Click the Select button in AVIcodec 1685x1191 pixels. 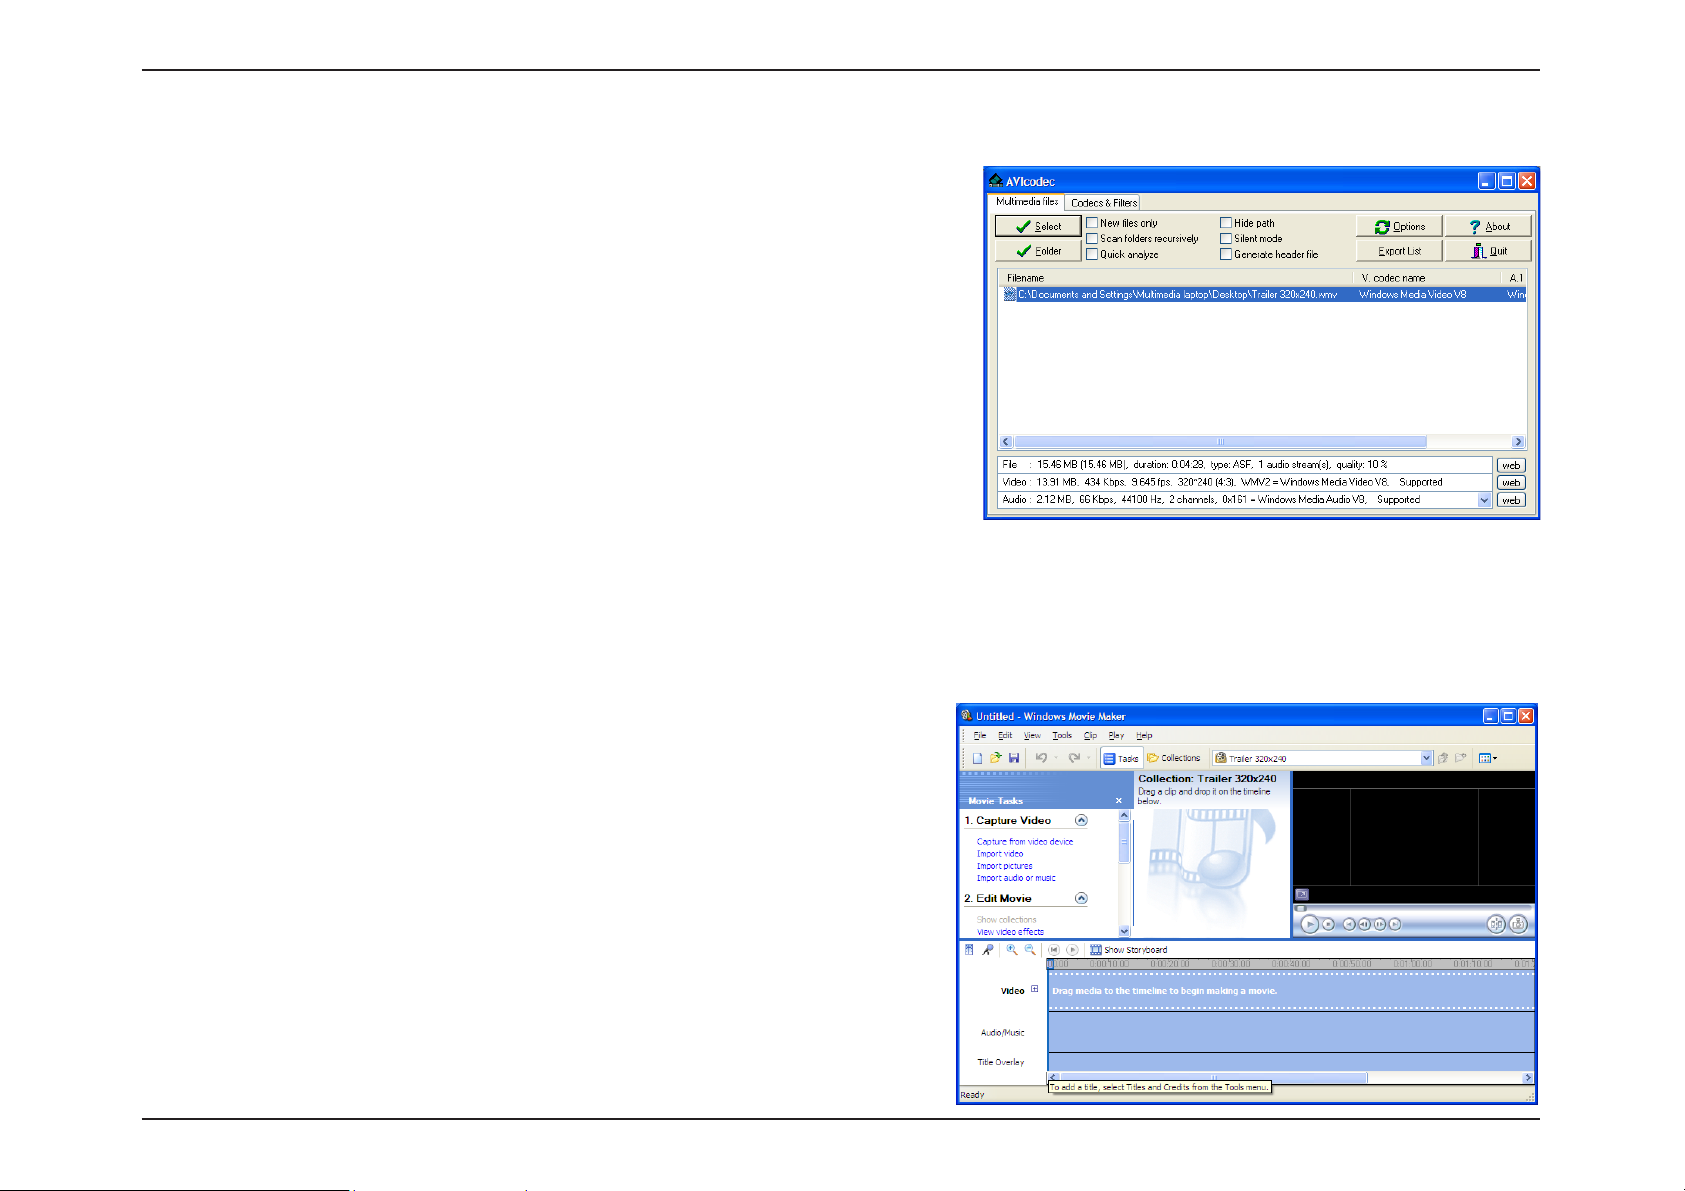tap(1038, 227)
